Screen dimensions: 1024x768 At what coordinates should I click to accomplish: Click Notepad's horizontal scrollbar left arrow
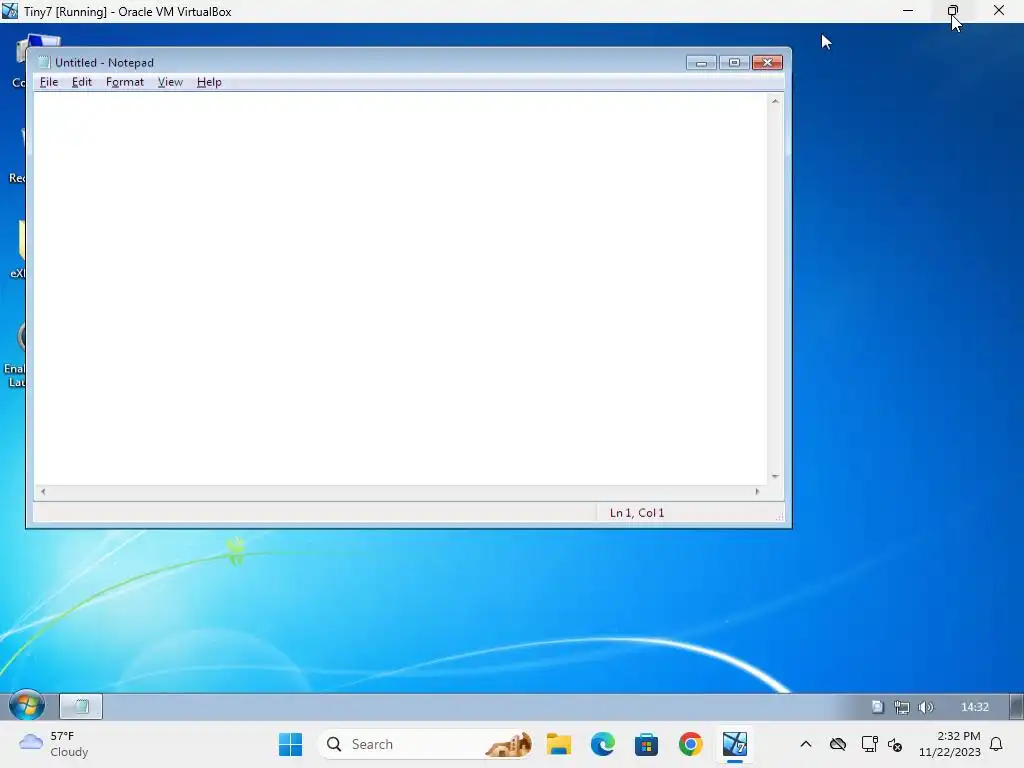[43, 492]
